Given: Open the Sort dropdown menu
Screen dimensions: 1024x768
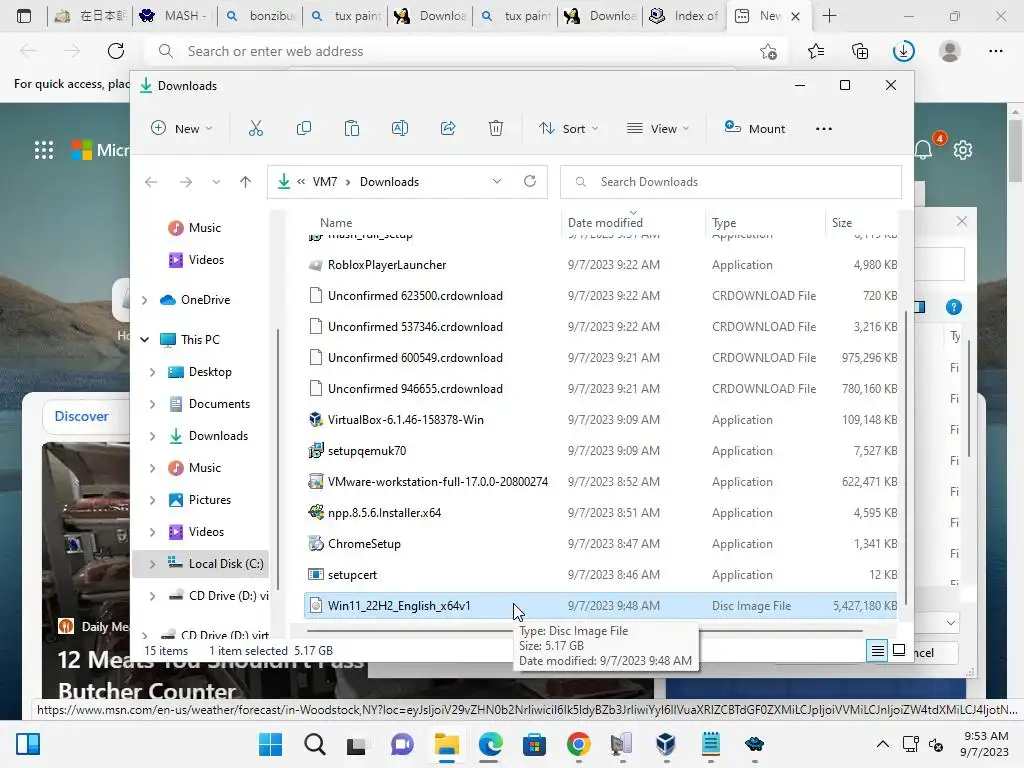Looking at the screenshot, I should [568, 129].
